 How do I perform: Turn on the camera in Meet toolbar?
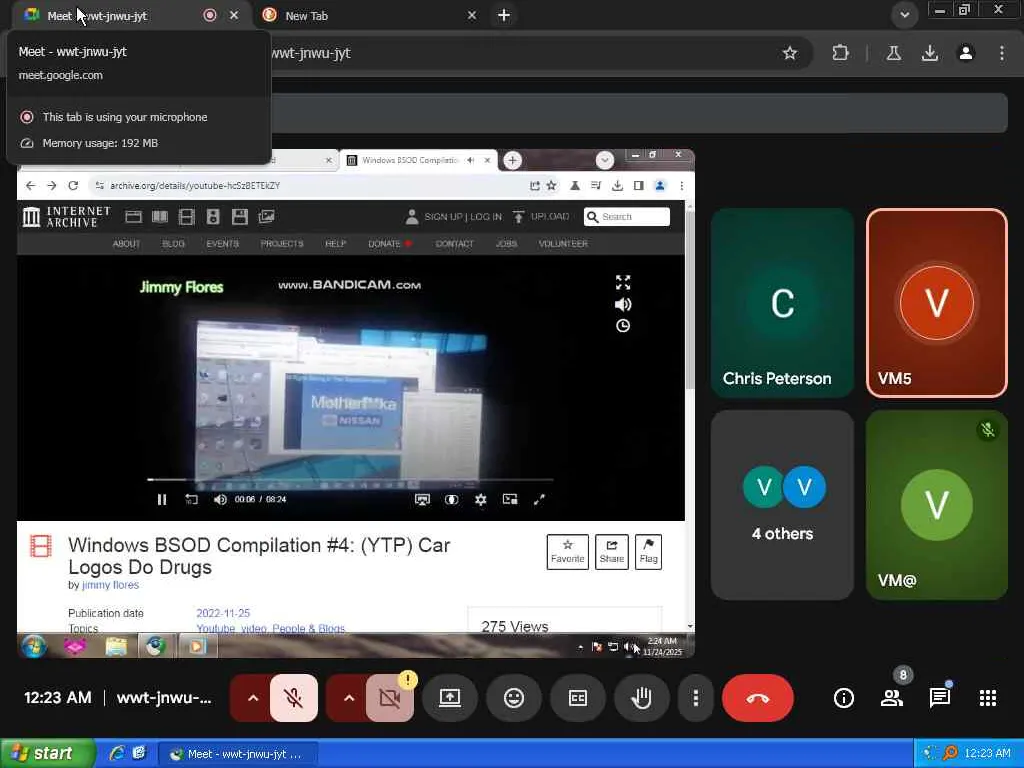(x=390, y=698)
